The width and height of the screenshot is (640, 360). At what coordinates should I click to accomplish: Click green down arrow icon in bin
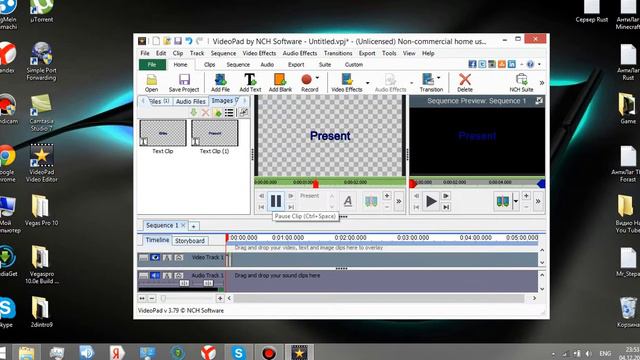pos(194,112)
